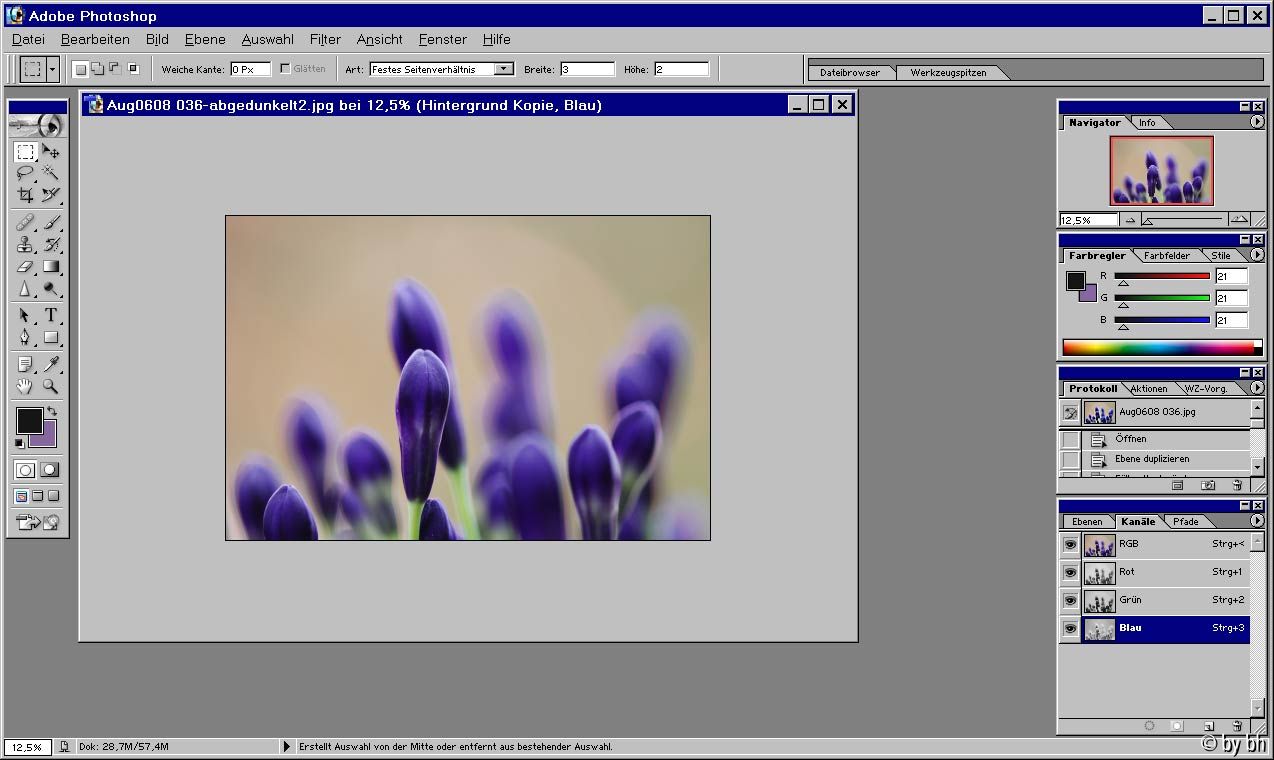Delete channel using Kanäle trash icon
Image resolution: width=1274 pixels, height=760 pixels.
point(1237,726)
